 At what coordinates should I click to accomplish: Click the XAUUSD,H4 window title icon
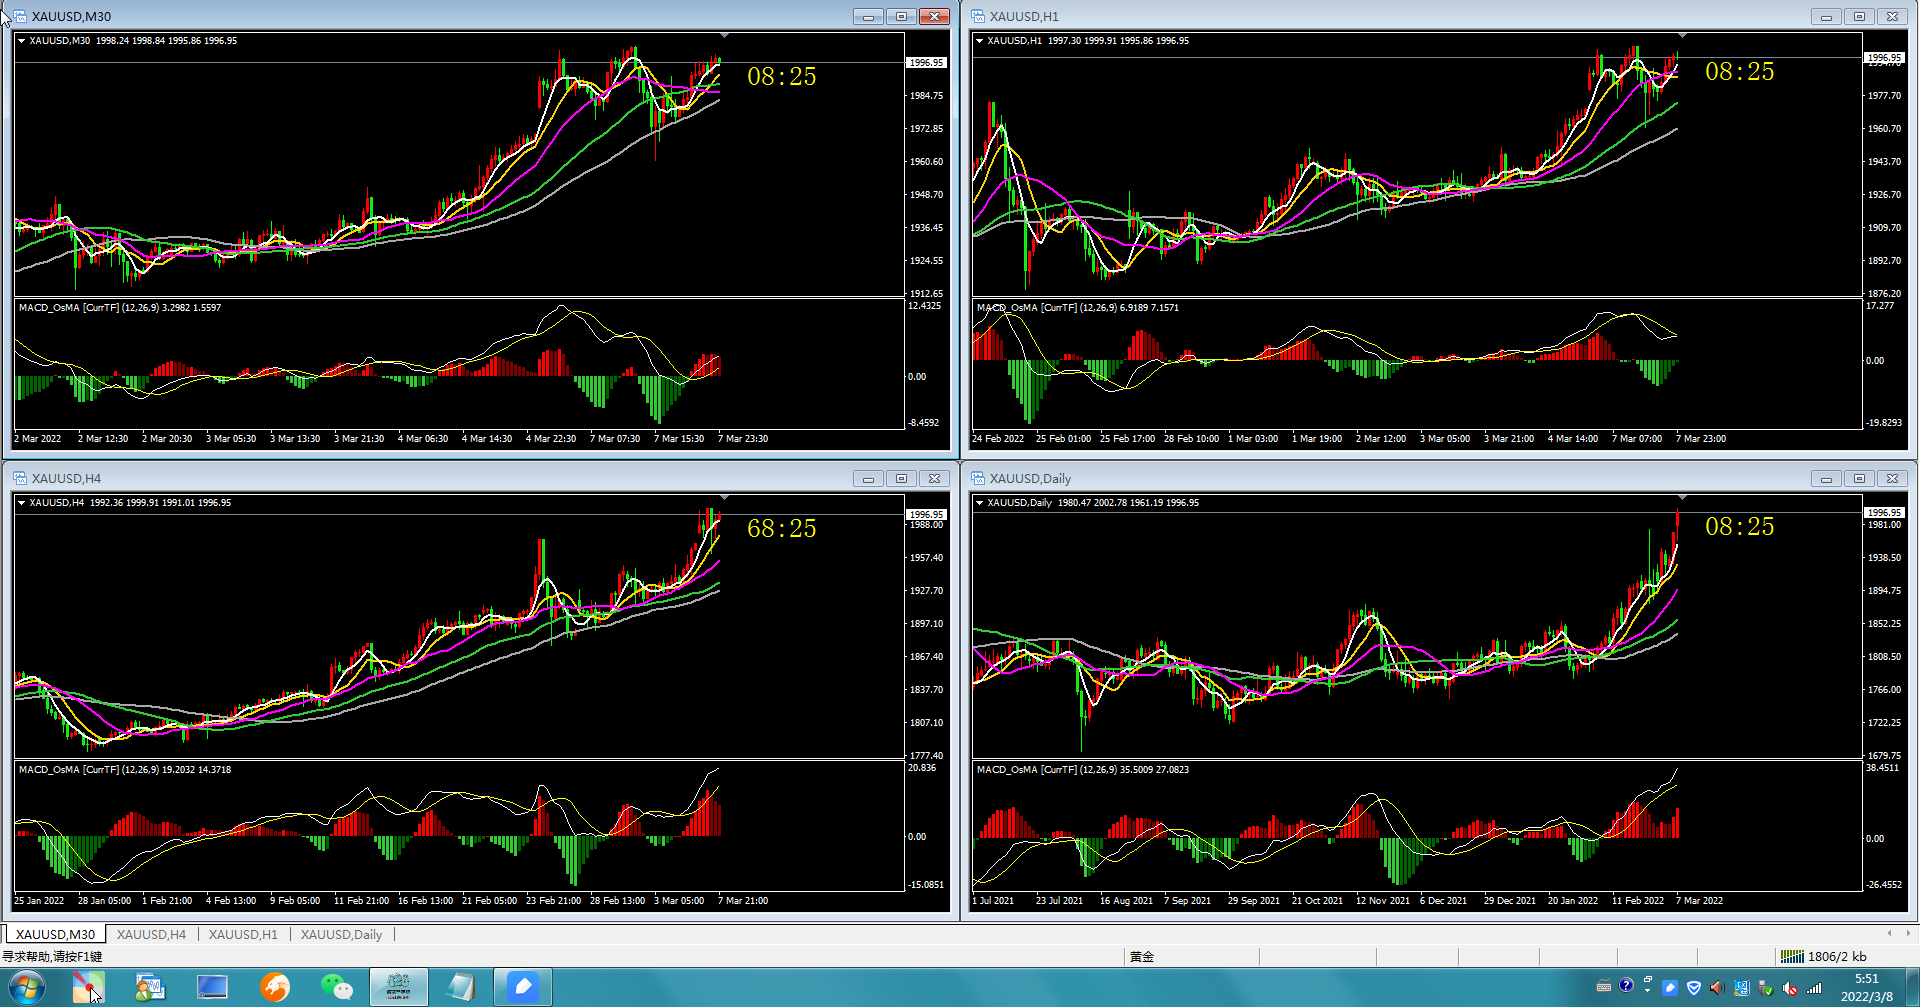20,478
